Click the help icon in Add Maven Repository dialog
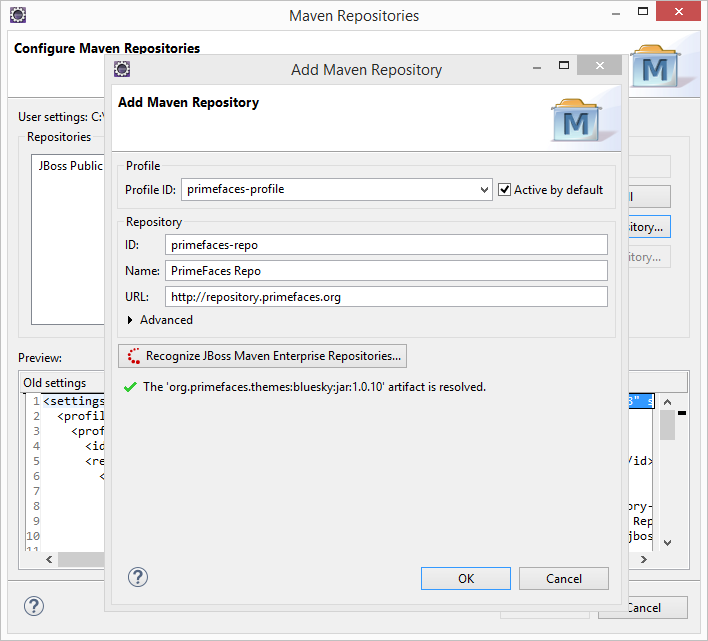The width and height of the screenshot is (708, 641). (x=138, y=577)
